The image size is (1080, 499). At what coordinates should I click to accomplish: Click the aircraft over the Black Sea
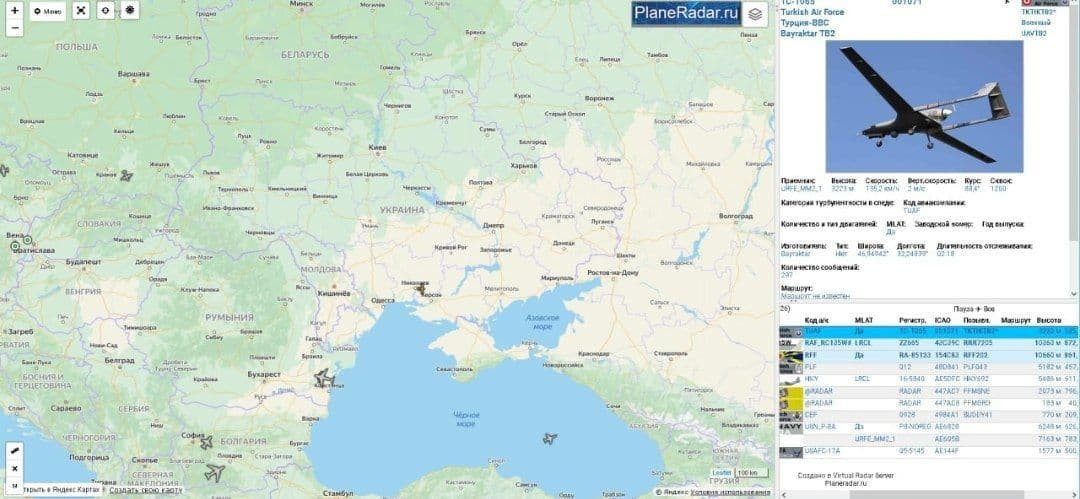(x=549, y=438)
